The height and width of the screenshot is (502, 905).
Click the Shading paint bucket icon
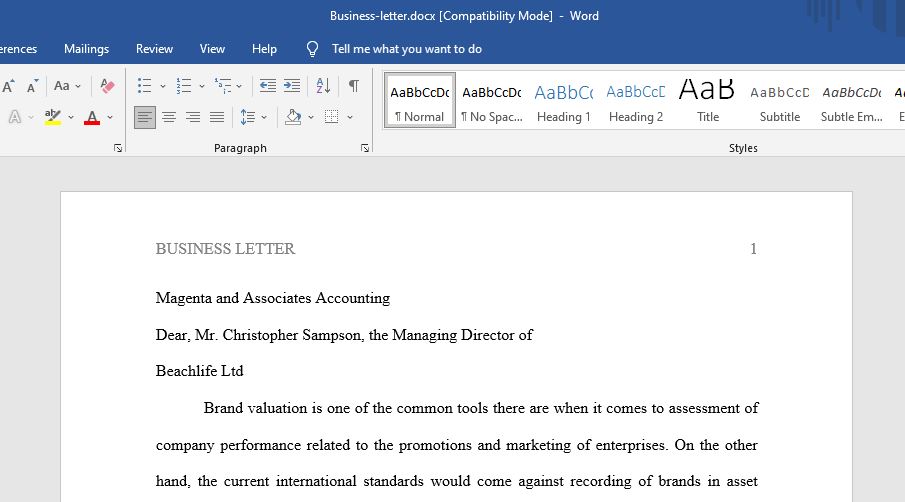pyautogui.click(x=293, y=117)
